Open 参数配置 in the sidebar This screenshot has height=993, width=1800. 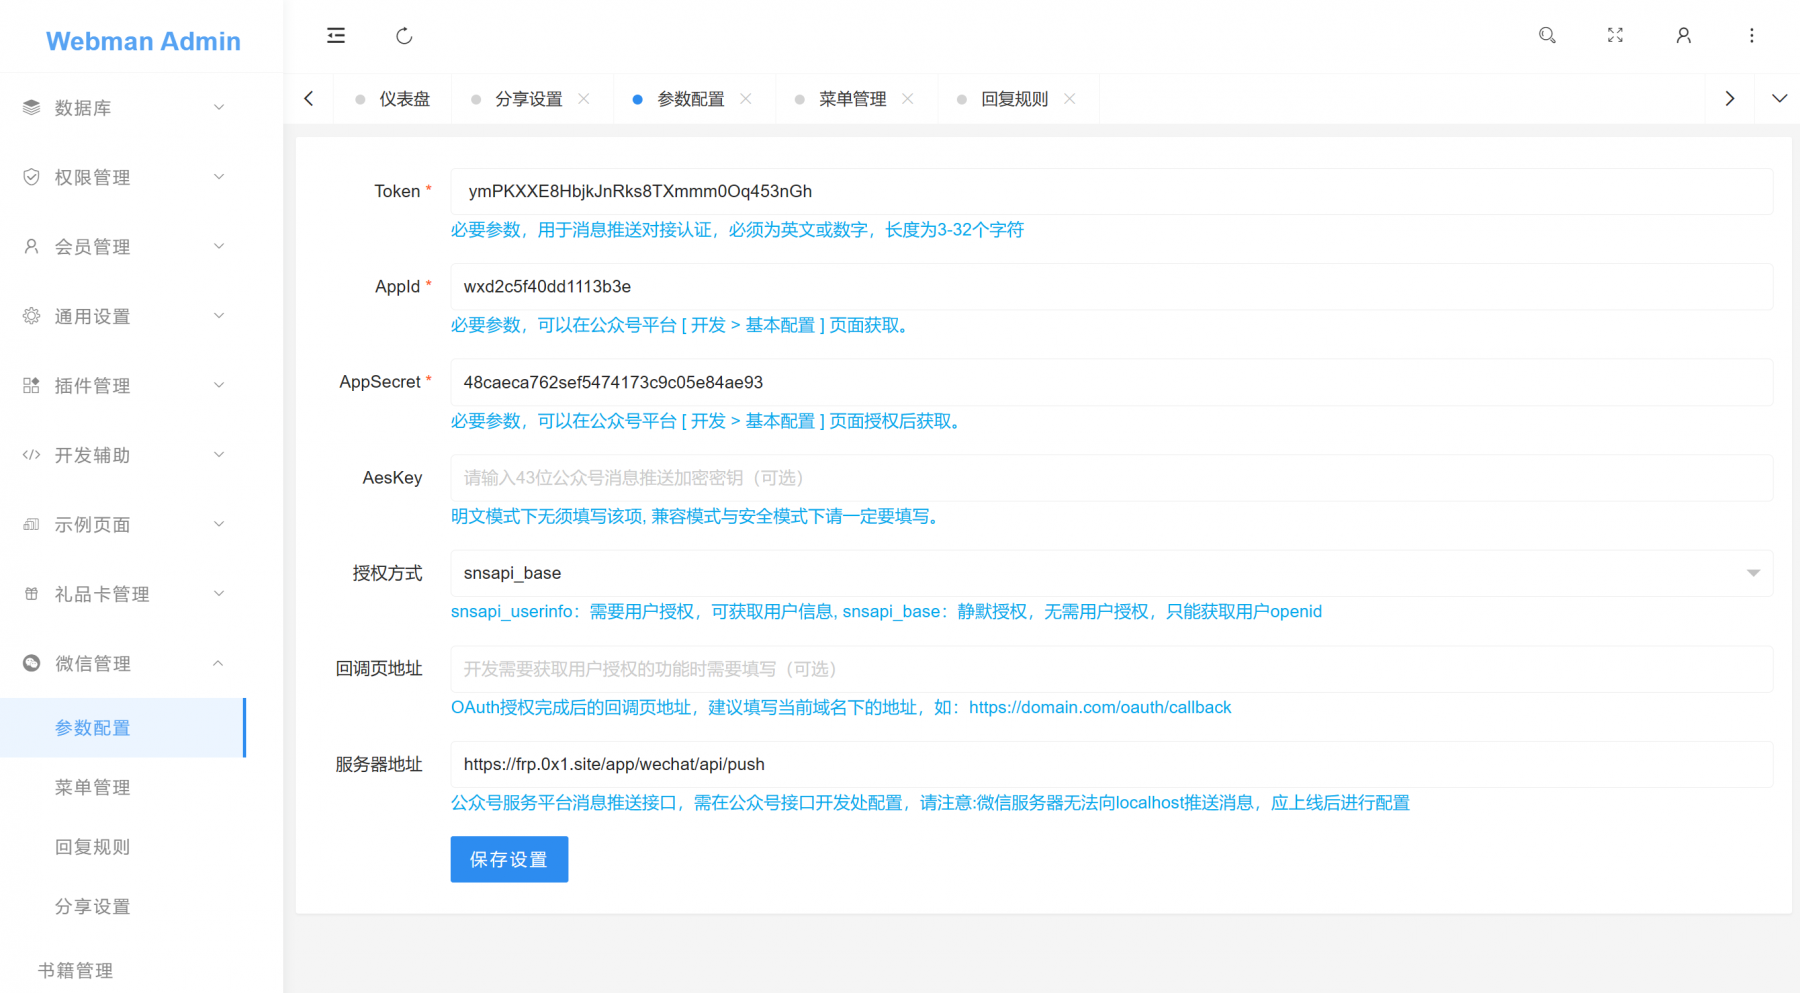point(123,728)
